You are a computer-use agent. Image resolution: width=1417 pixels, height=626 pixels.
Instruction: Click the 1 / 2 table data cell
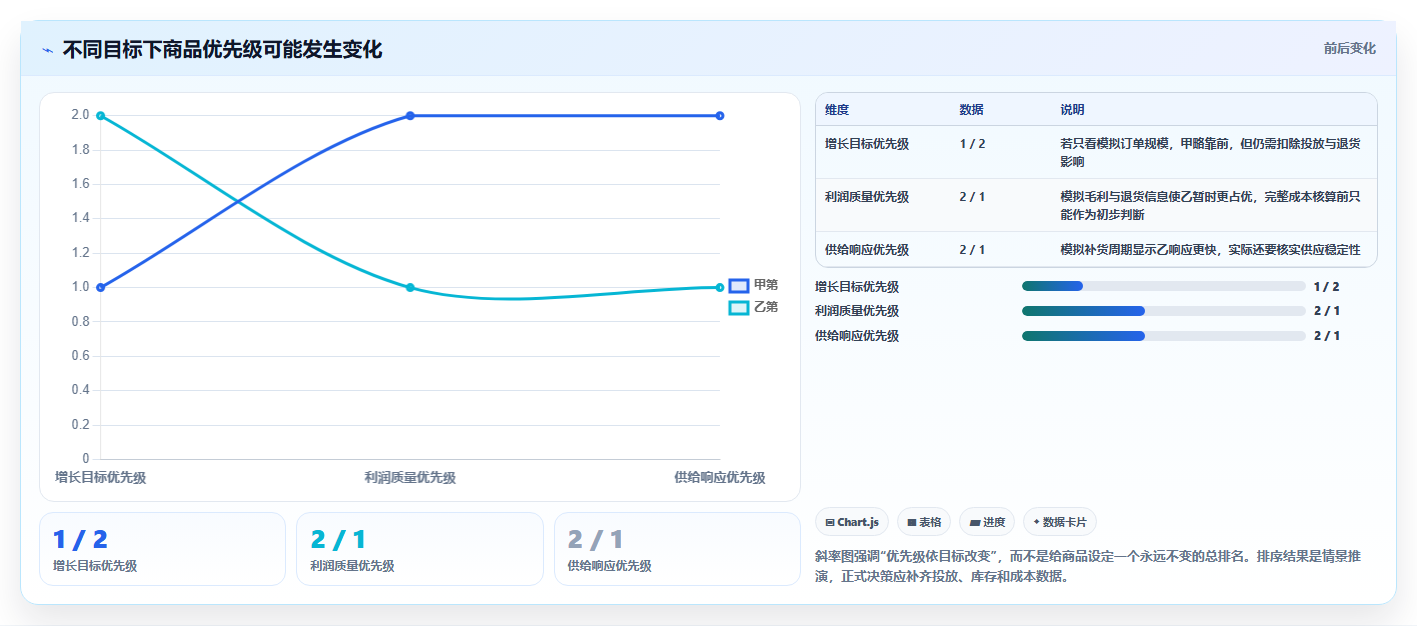pyautogui.click(x=972, y=144)
